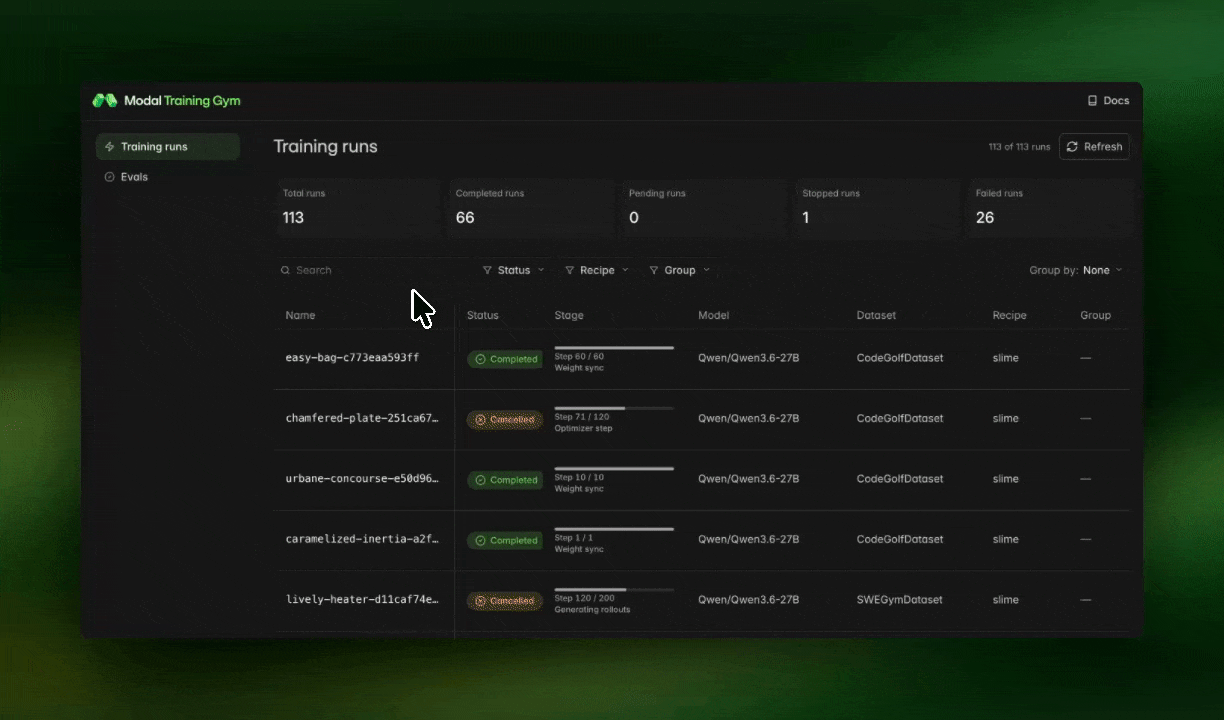Open the Recipe filter dropdown
This screenshot has width=1224, height=720.
596,270
